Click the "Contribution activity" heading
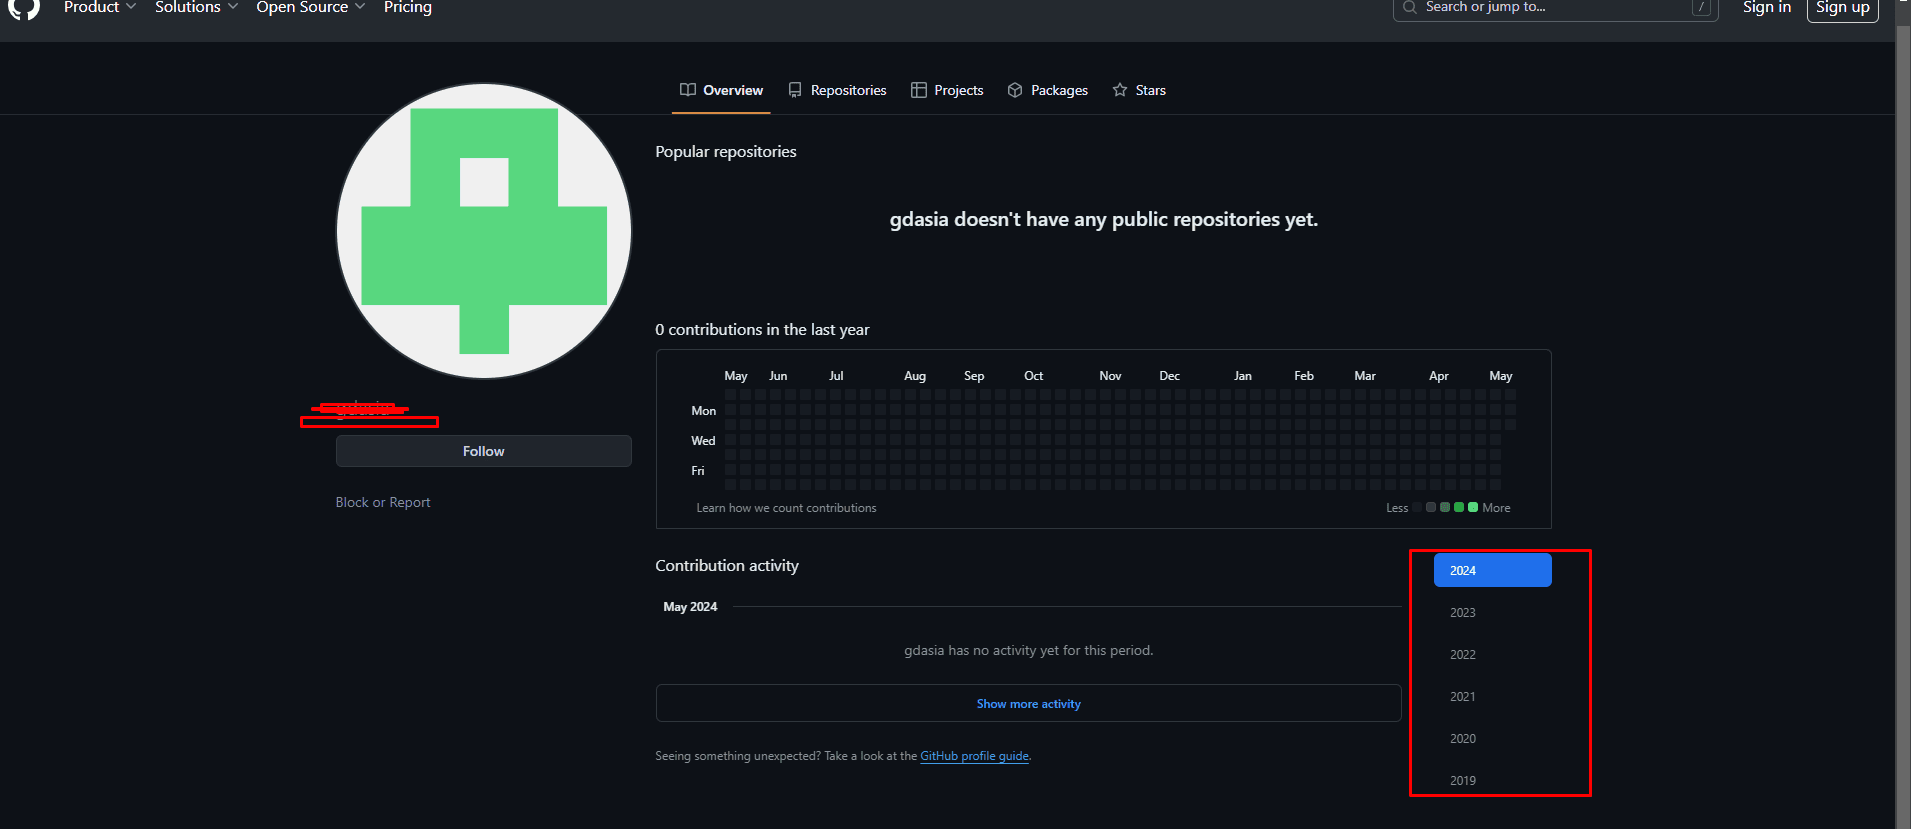 (x=727, y=565)
